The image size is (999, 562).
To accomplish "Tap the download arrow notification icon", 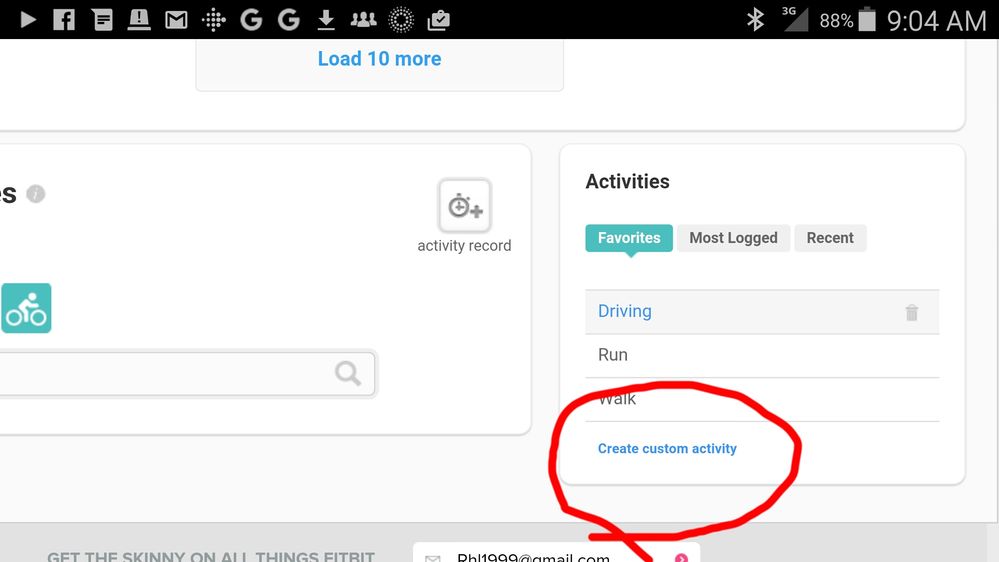I will pos(325,19).
